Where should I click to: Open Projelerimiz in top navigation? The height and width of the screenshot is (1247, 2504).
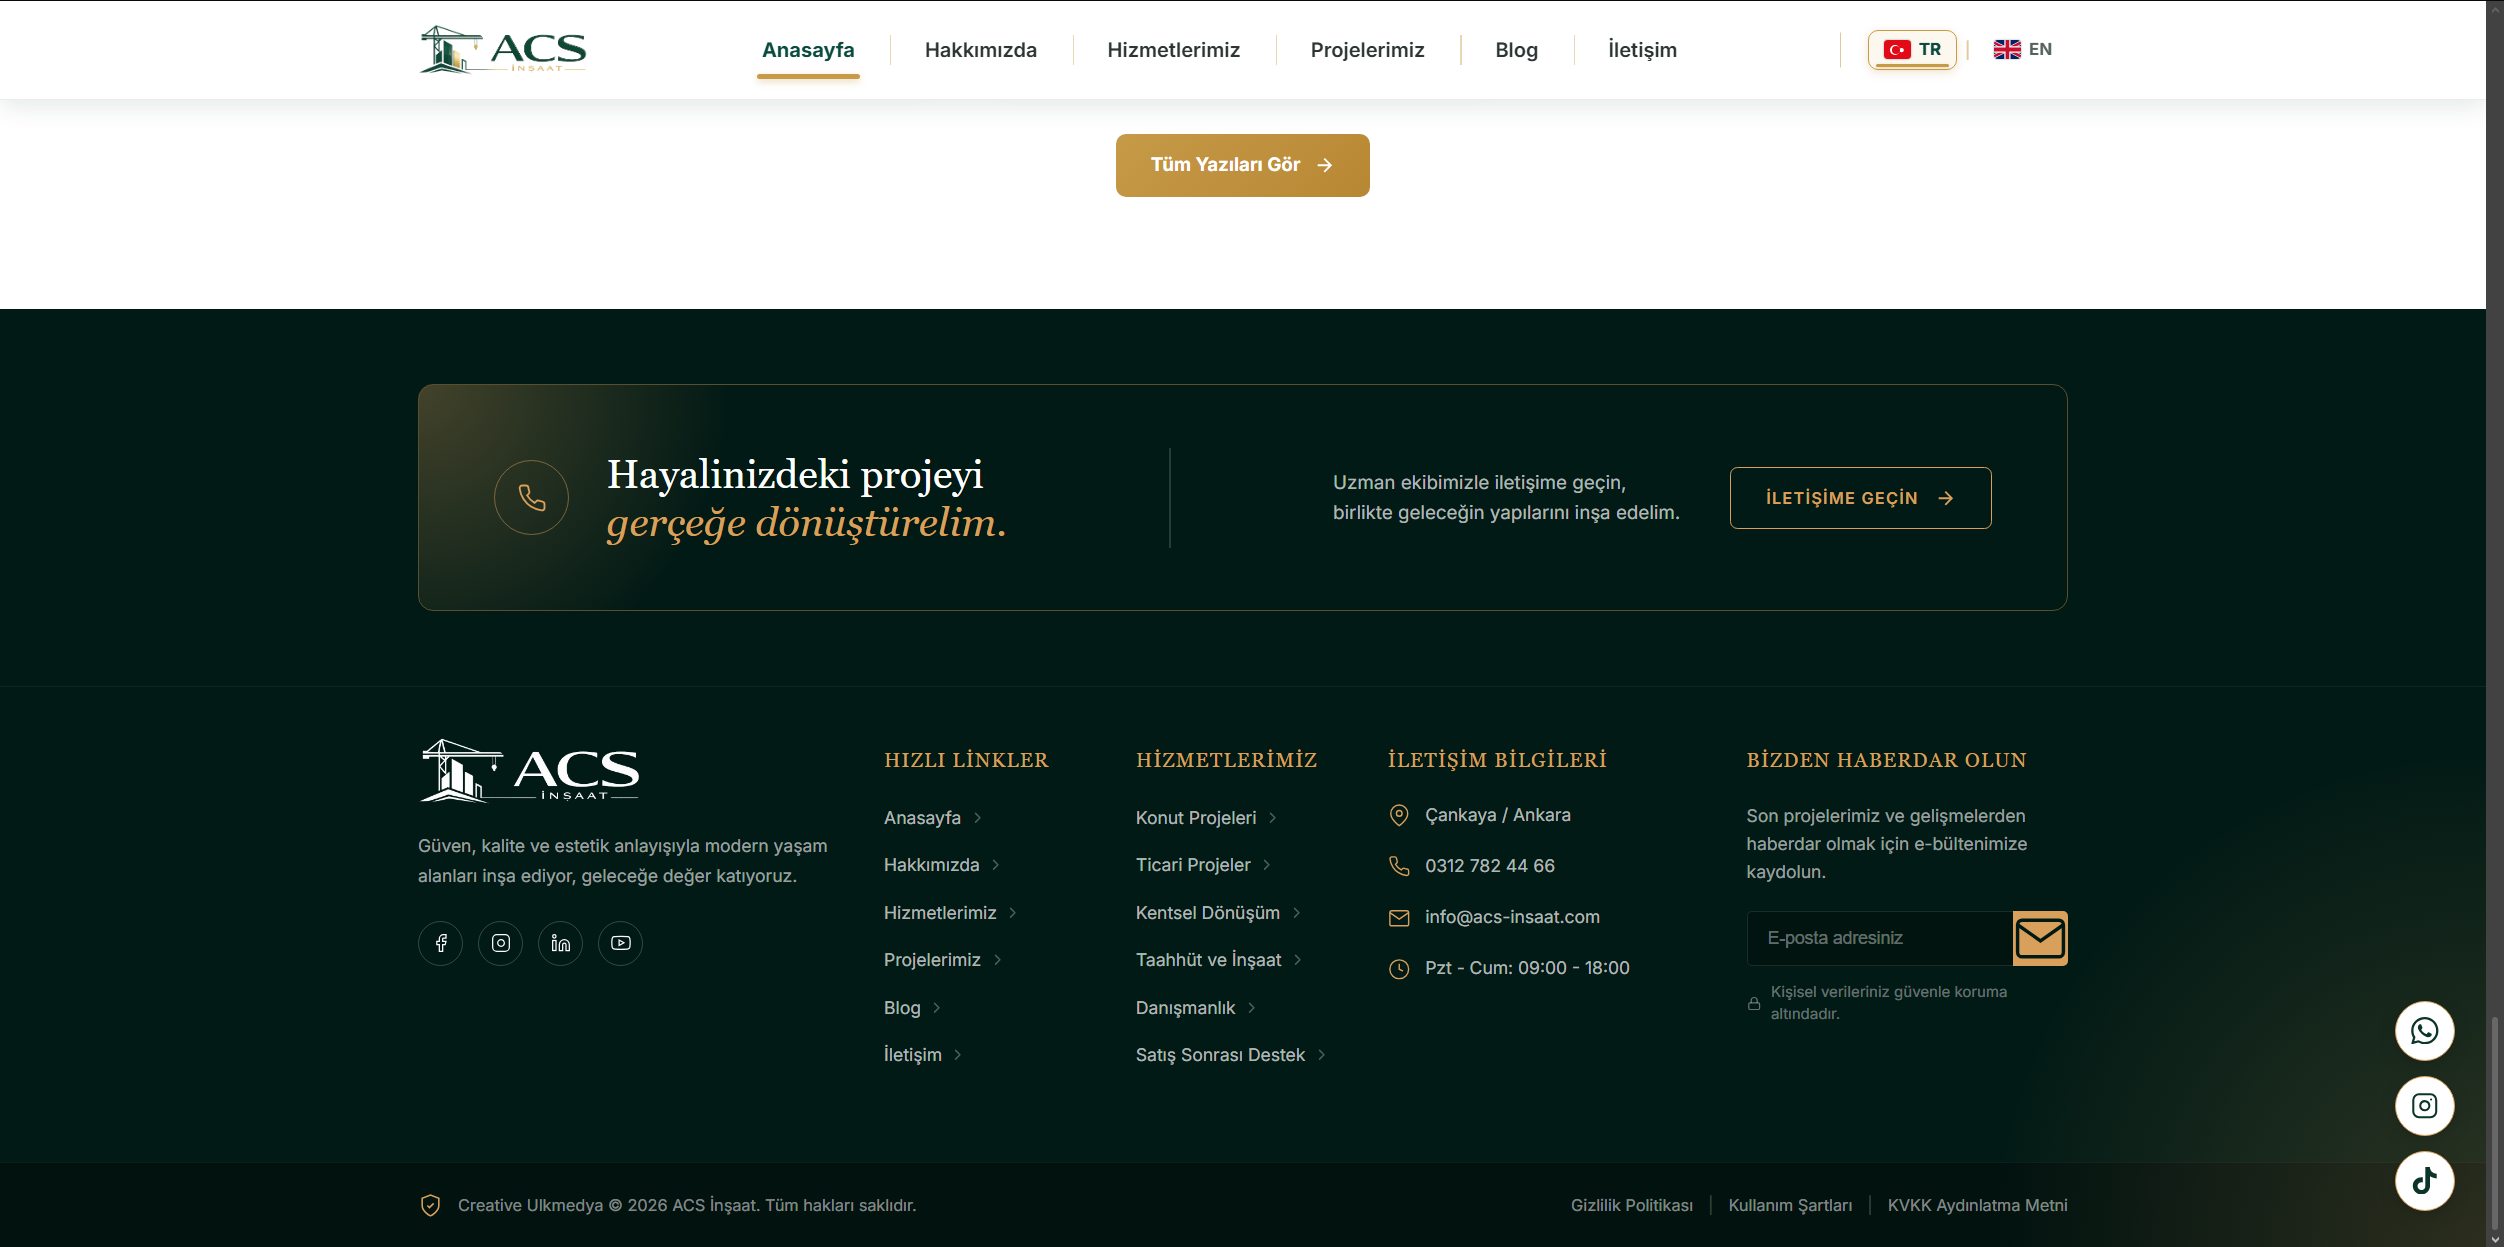(x=1367, y=50)
